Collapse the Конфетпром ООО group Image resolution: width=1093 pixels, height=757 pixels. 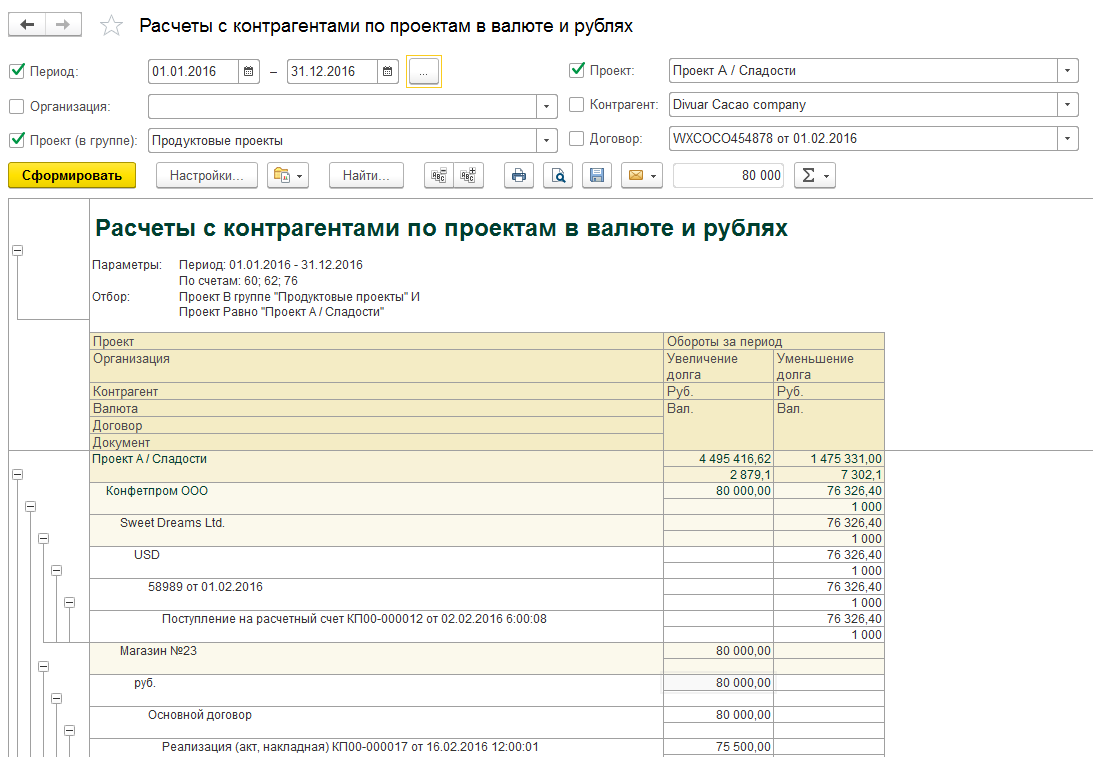tap(31, 507)
